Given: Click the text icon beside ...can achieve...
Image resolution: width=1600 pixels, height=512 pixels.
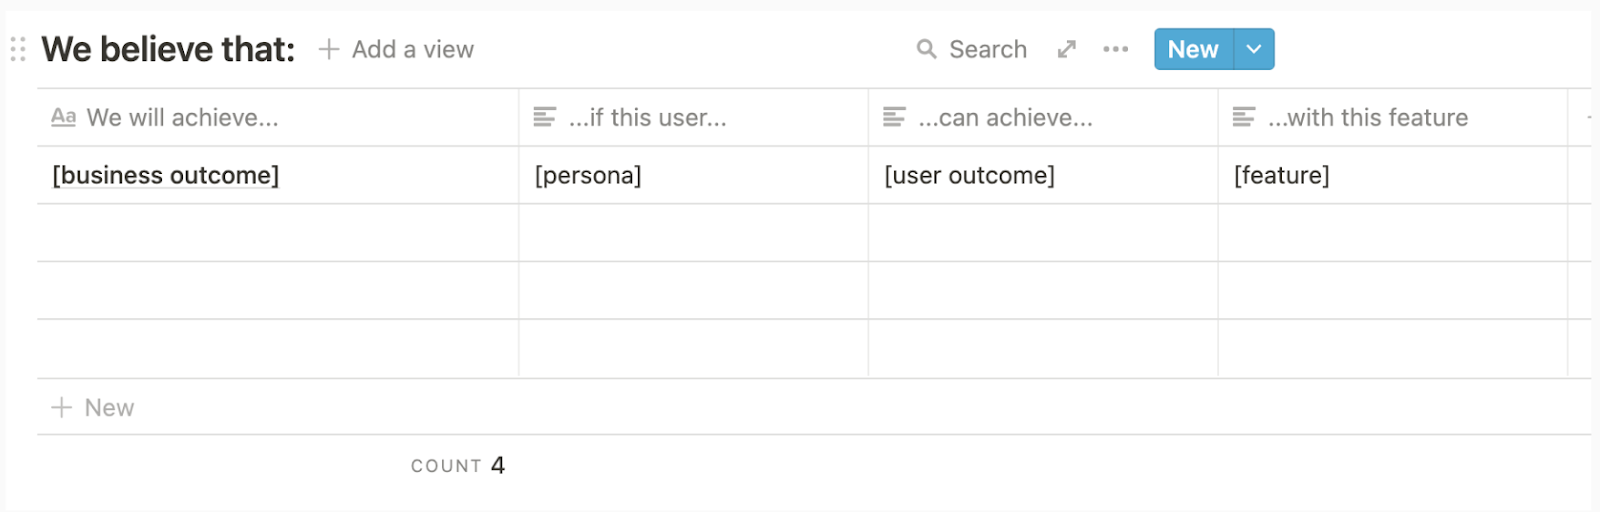Looking at the screenshot, I should tap(894, 117).
